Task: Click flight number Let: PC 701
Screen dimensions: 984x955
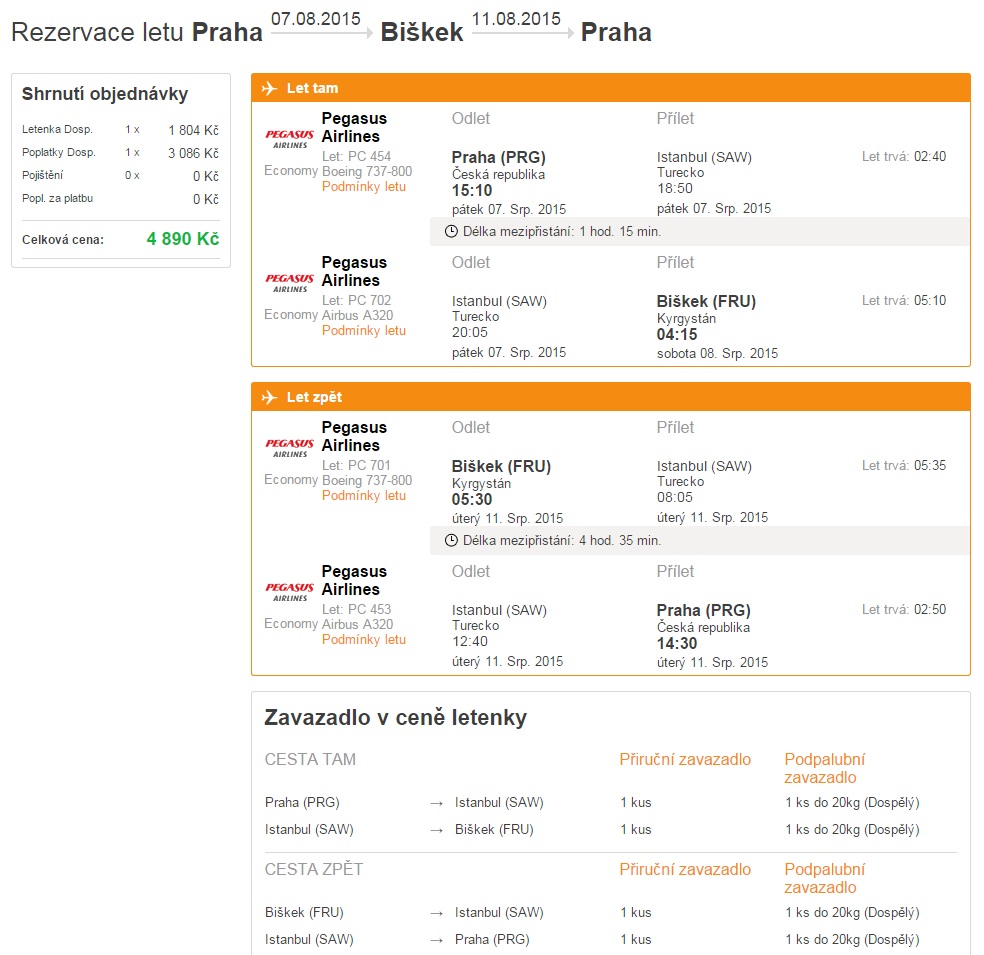Action: [356, 465]
